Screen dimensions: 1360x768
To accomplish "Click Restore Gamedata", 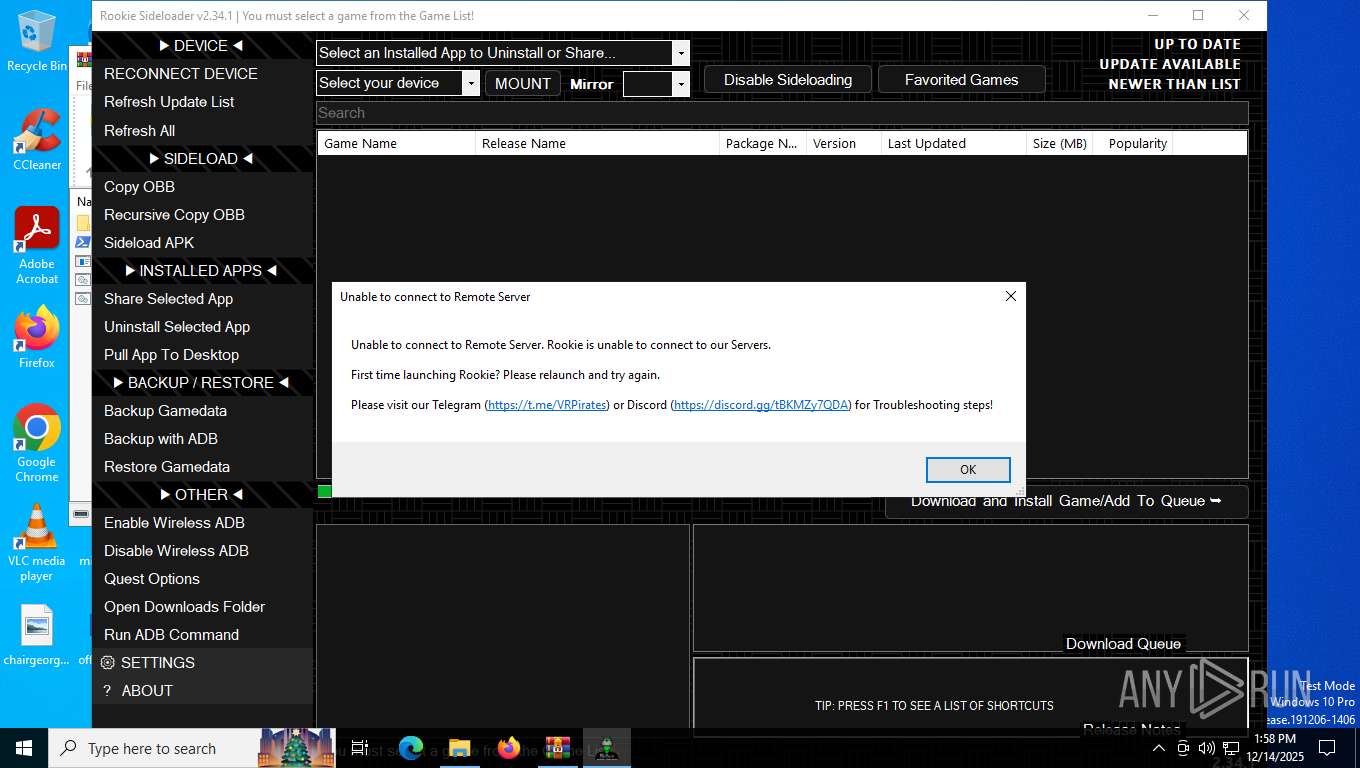I will pos(202,466).
